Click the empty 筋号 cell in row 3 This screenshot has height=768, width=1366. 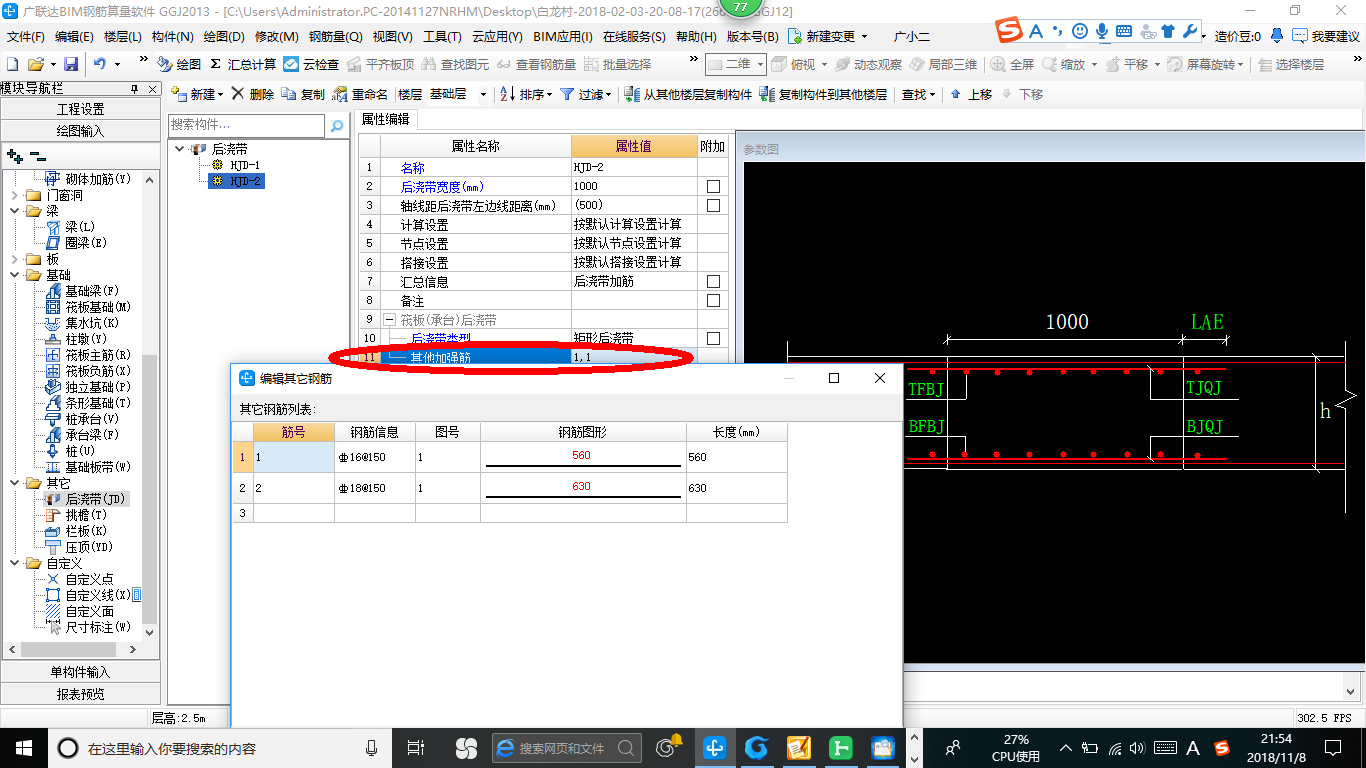[x=293, y=513]
